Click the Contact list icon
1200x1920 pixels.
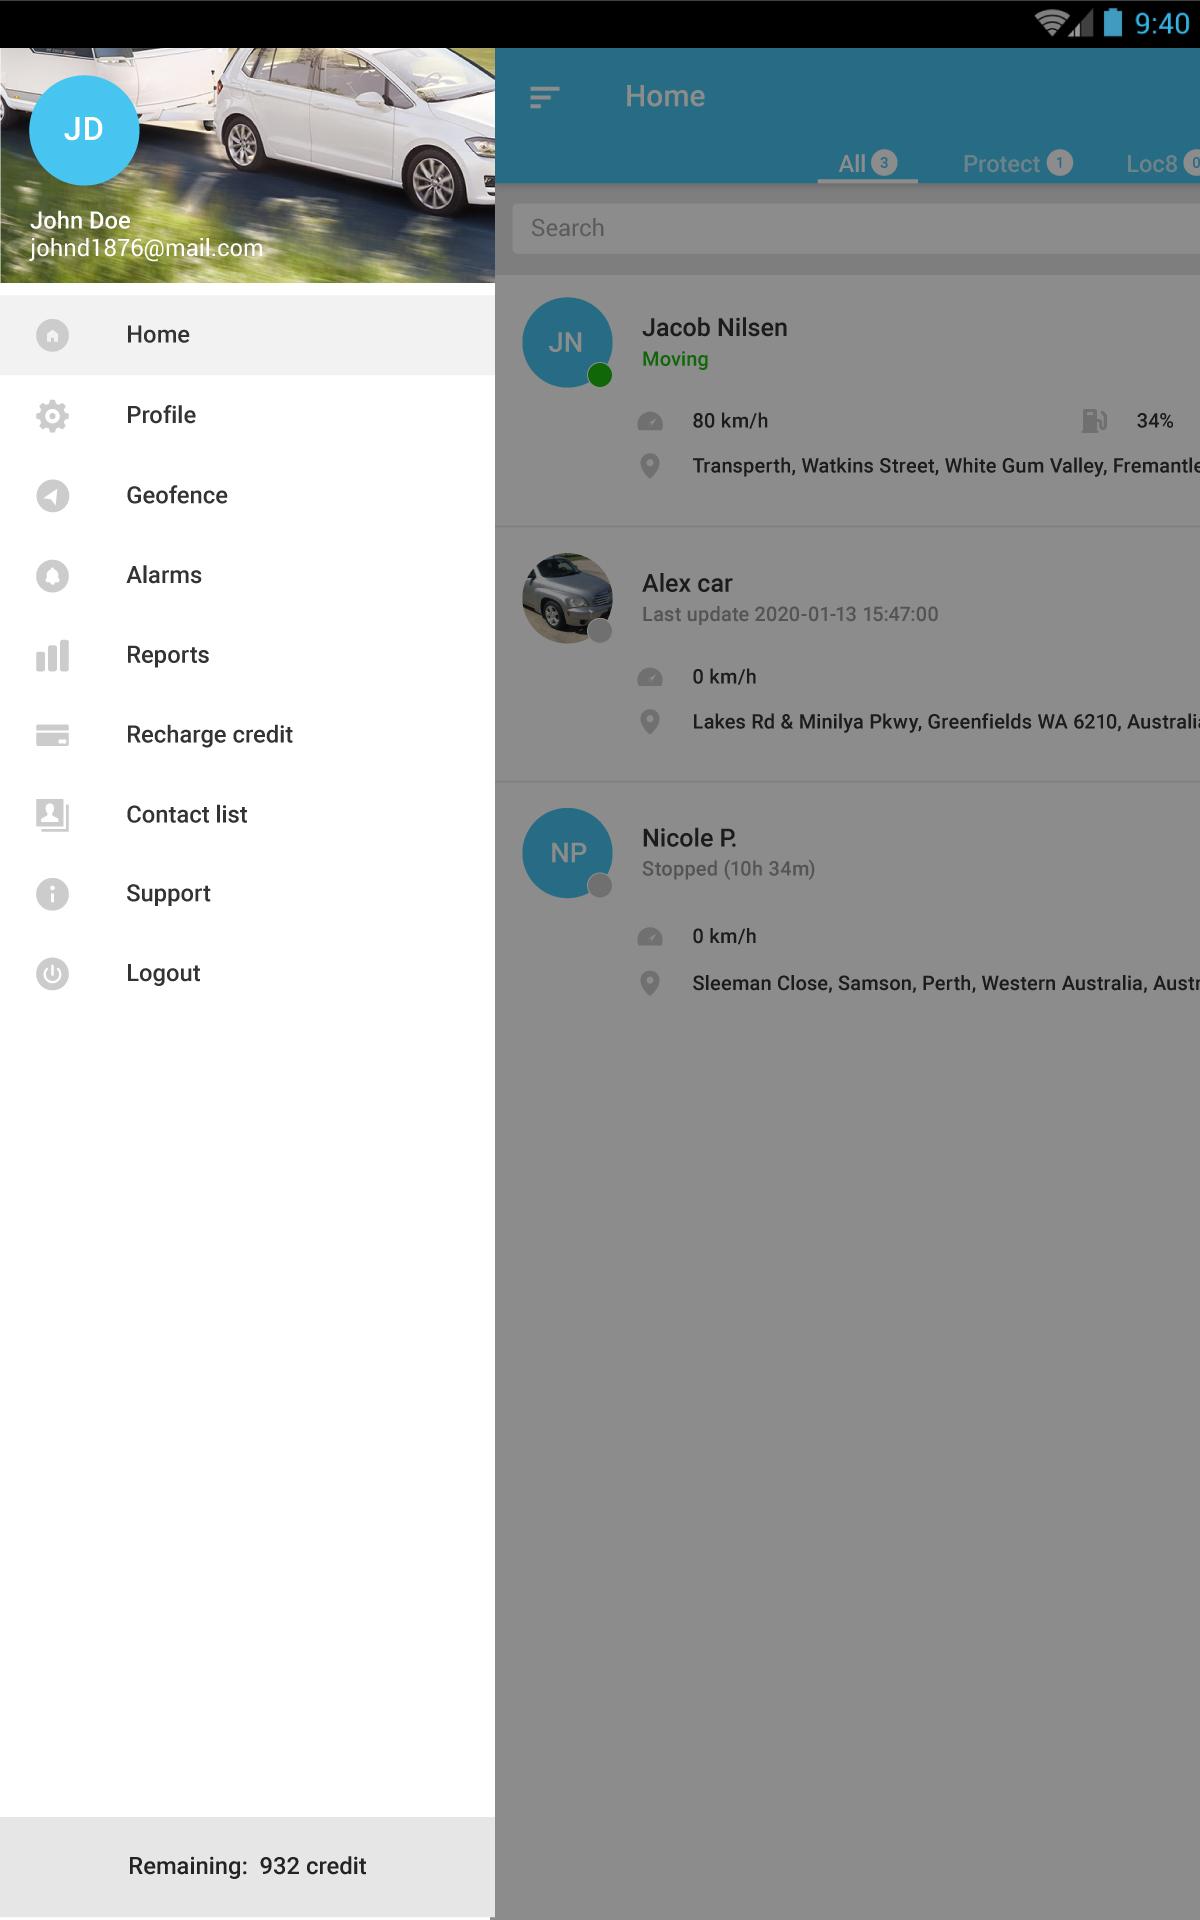52,815
